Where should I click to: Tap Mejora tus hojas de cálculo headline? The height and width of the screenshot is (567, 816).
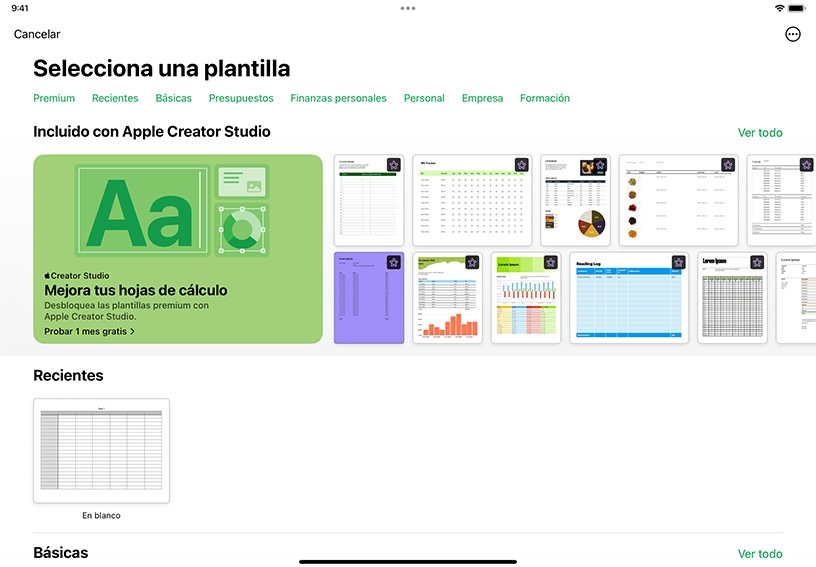[136, 290]
